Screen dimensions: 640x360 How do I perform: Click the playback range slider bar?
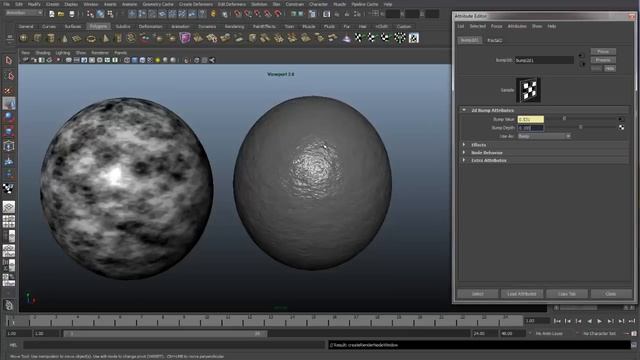[165, 333]
